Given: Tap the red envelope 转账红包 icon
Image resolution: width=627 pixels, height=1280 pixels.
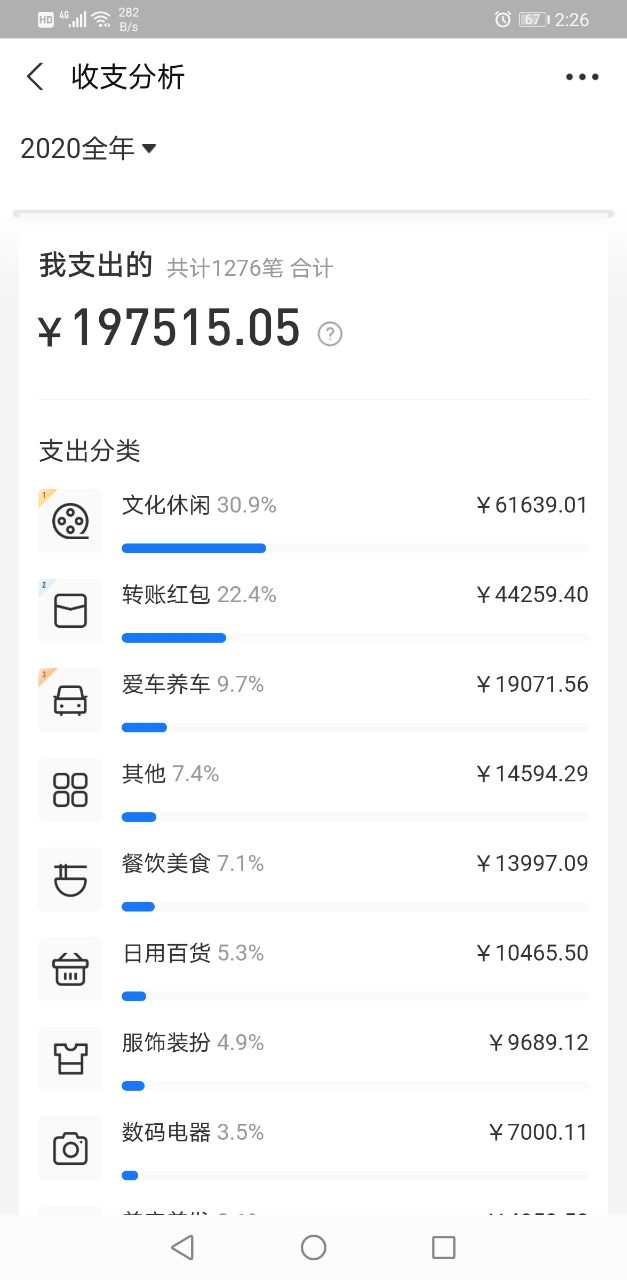Looking at the screenshot, I should pyautogui.click(x=70, y=610).
